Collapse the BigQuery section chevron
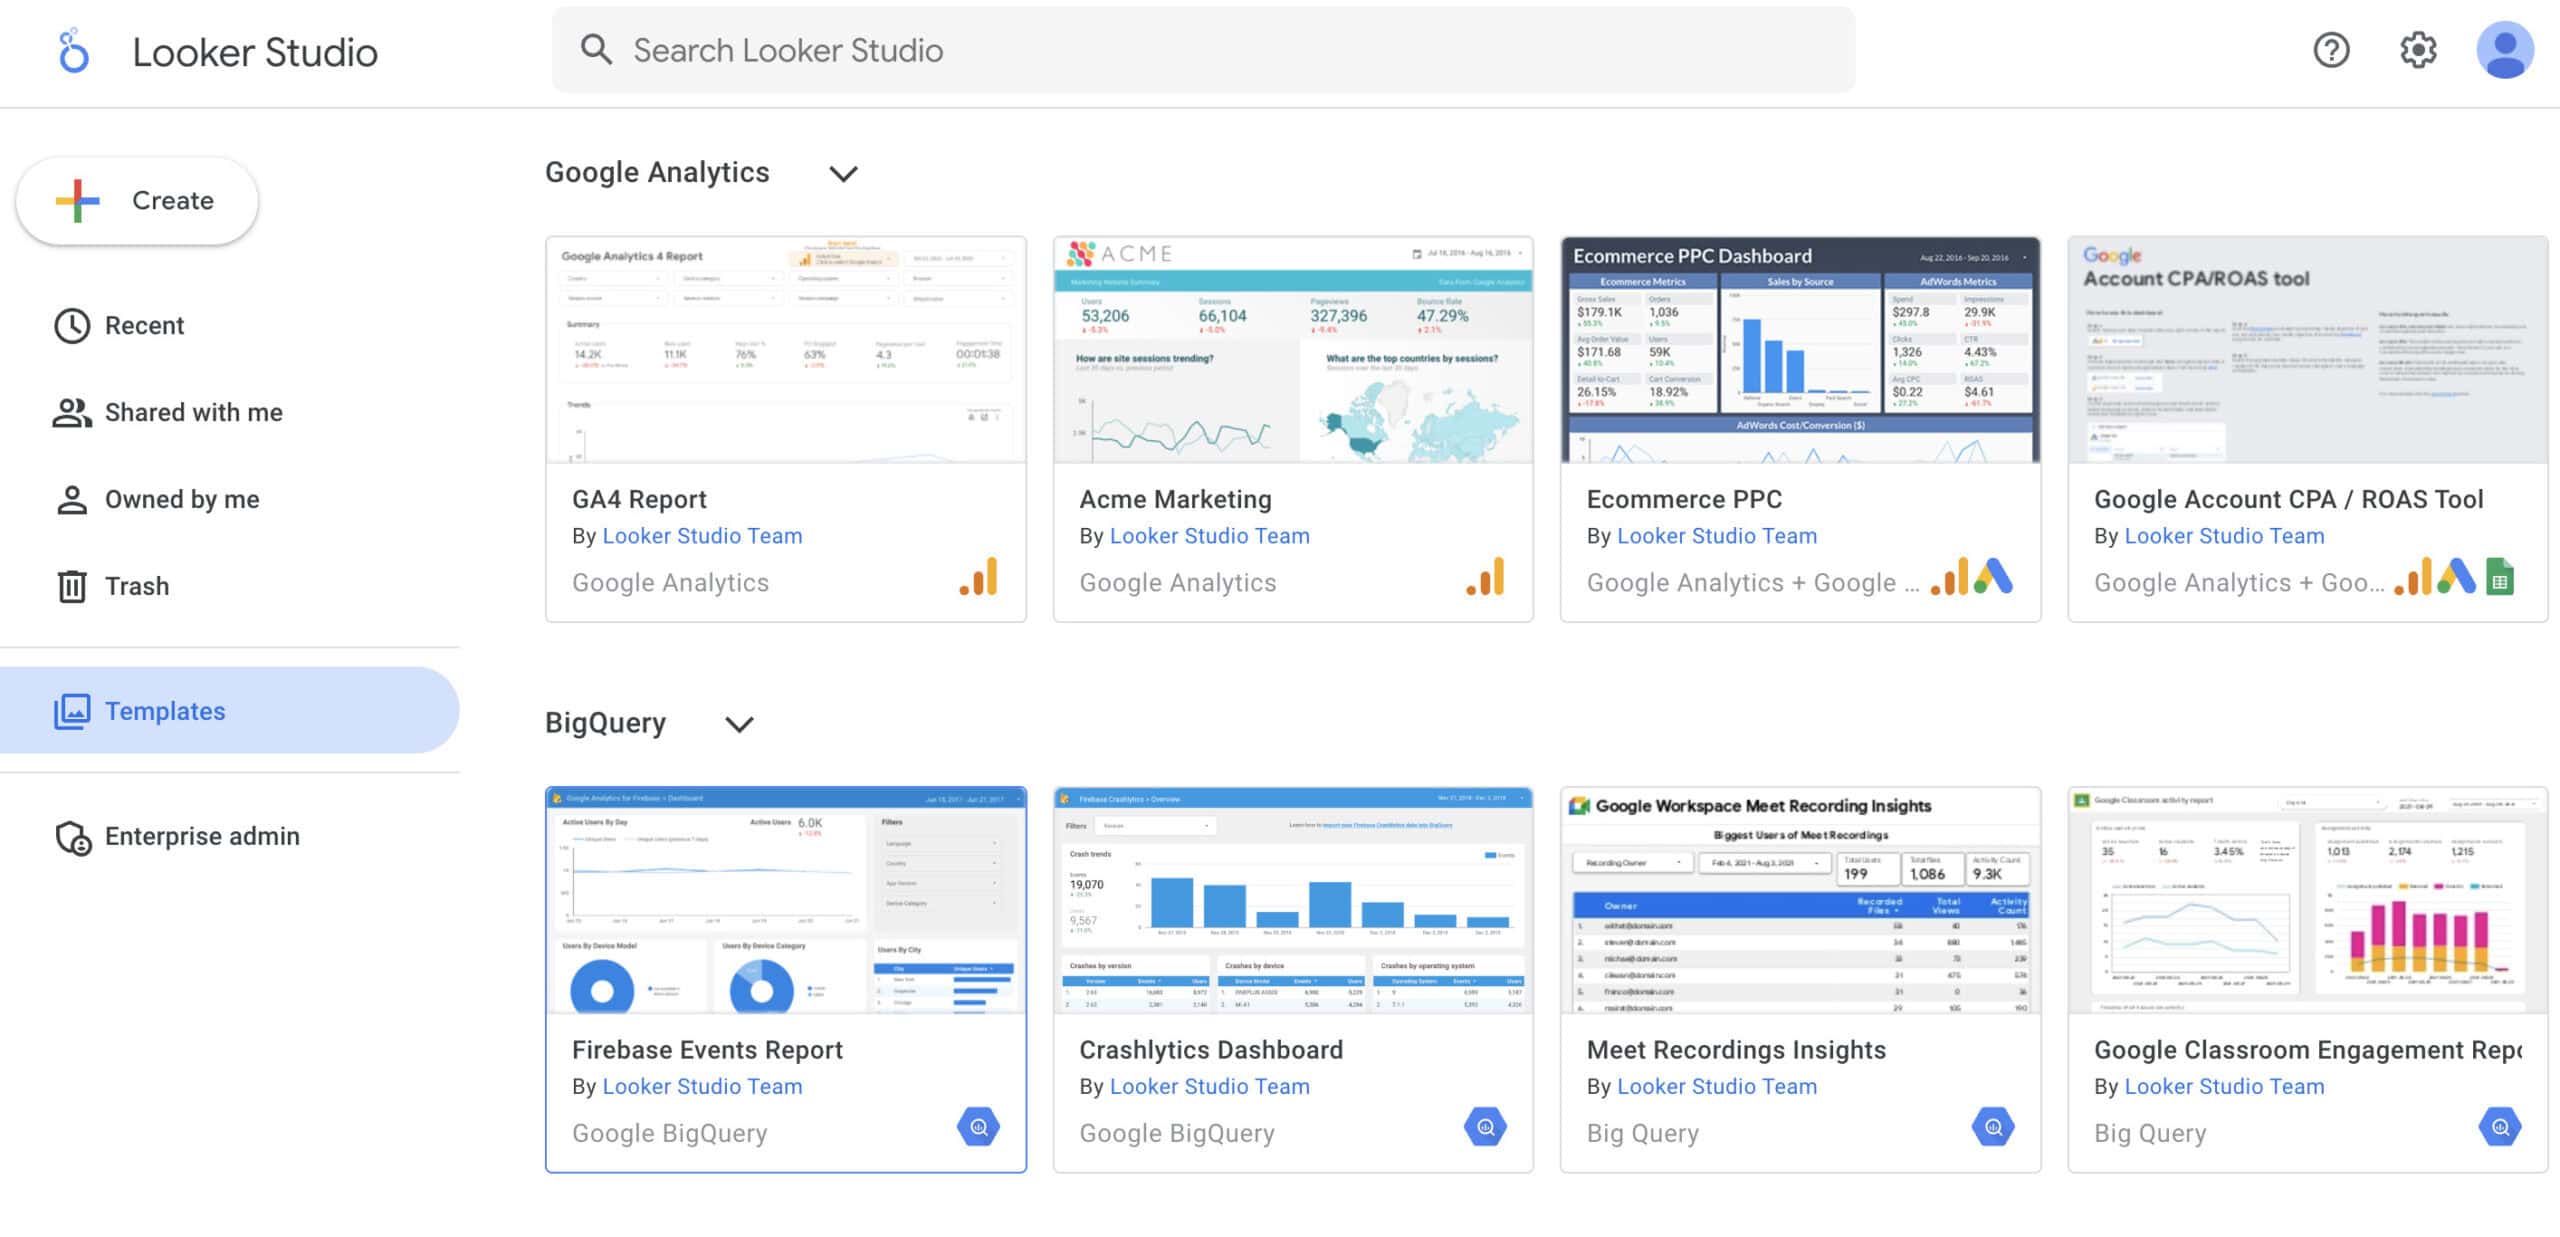 (739, 724)
